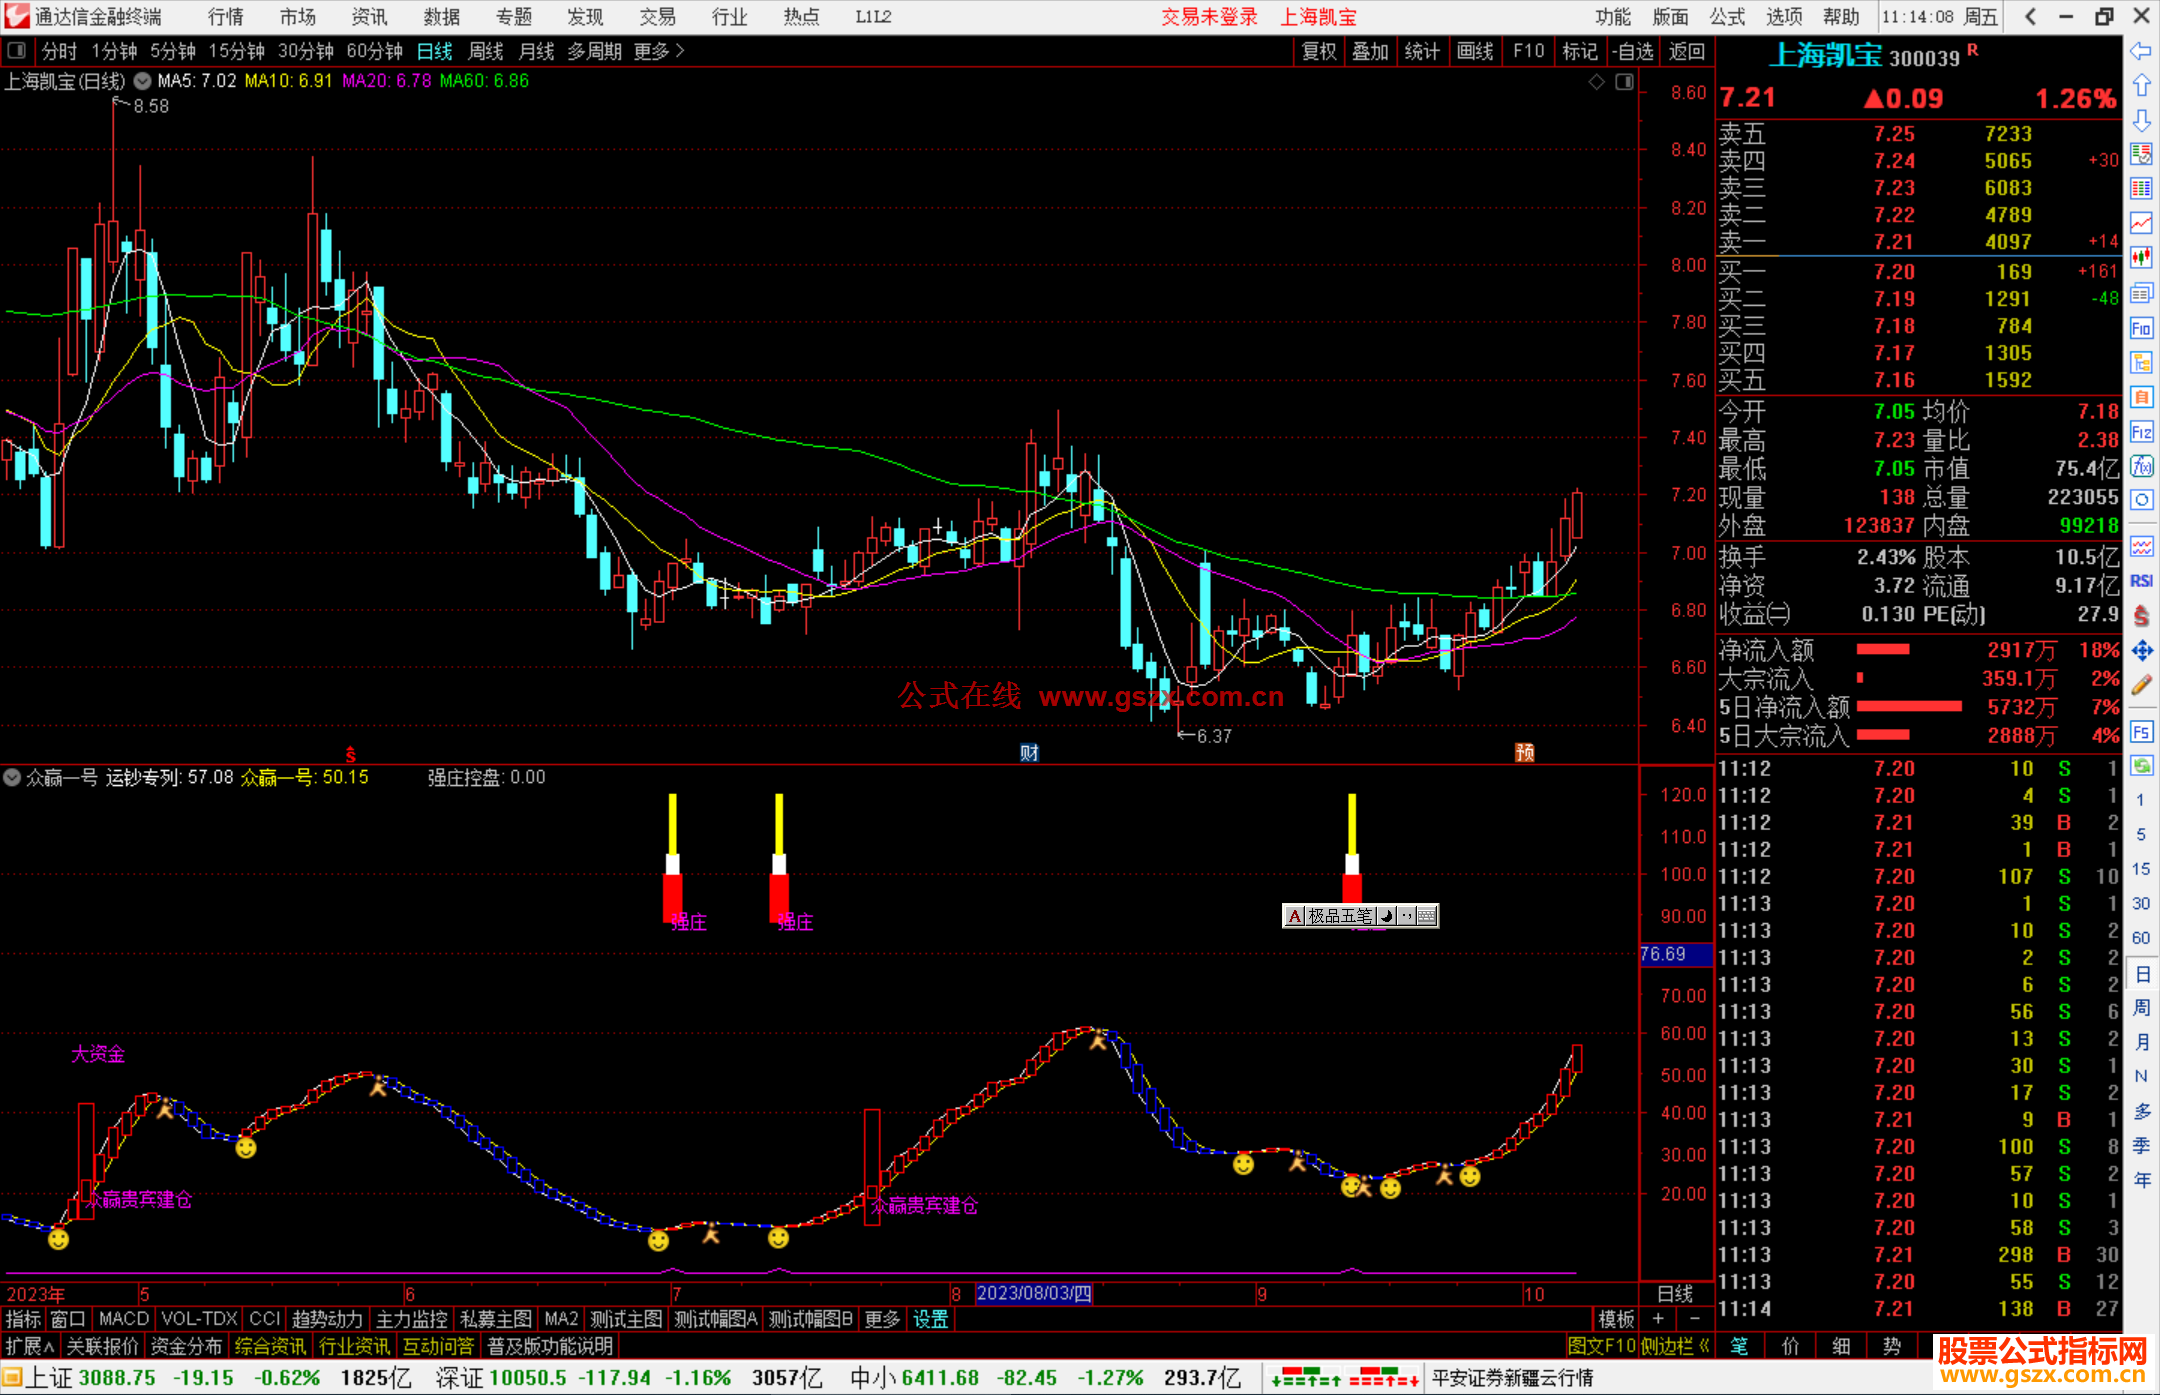The width and height of the screenshot is (2160, 1395).
Task: Click the f(x) formula sidebar icon
Action: [2141, 466]
